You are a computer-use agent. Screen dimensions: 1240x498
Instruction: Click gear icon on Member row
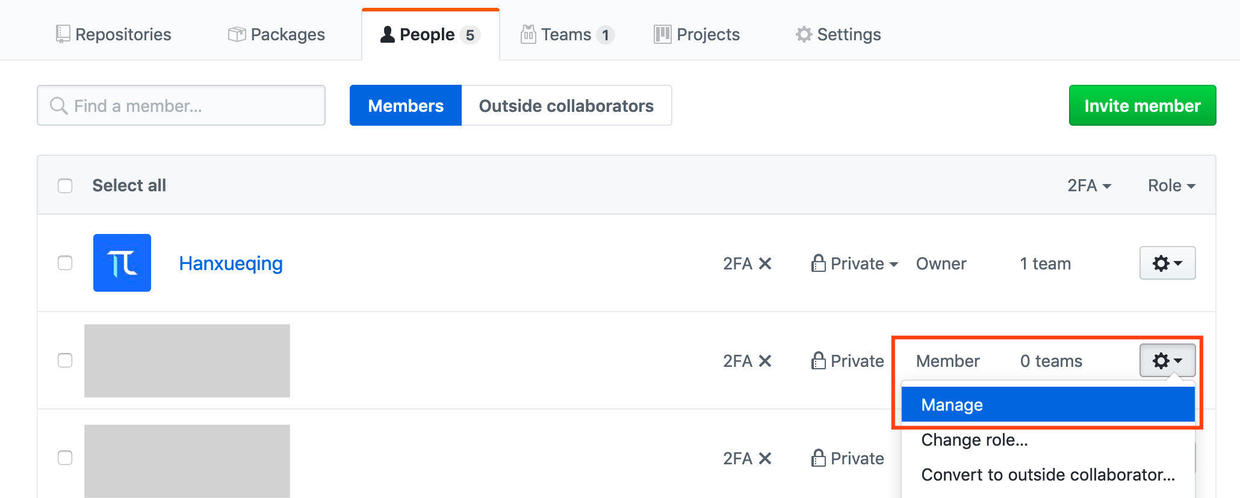coord(1167,360)
